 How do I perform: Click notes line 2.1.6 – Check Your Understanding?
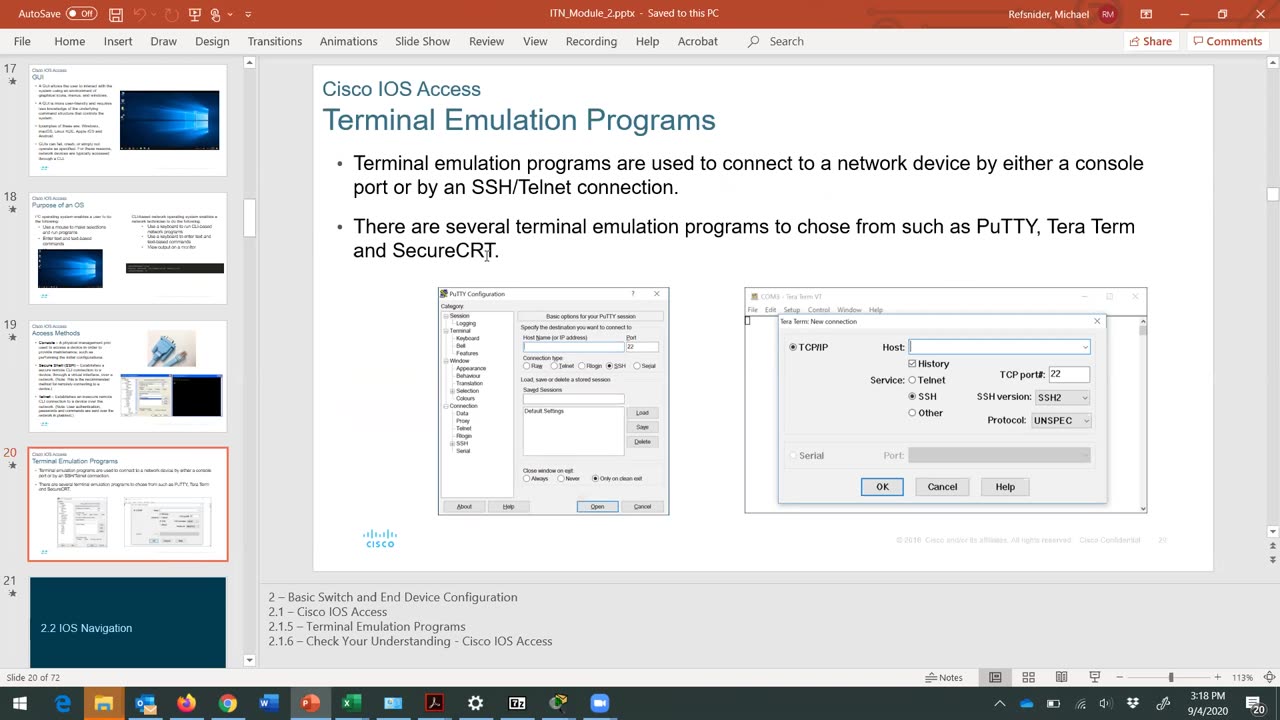[x=410, y=641]
